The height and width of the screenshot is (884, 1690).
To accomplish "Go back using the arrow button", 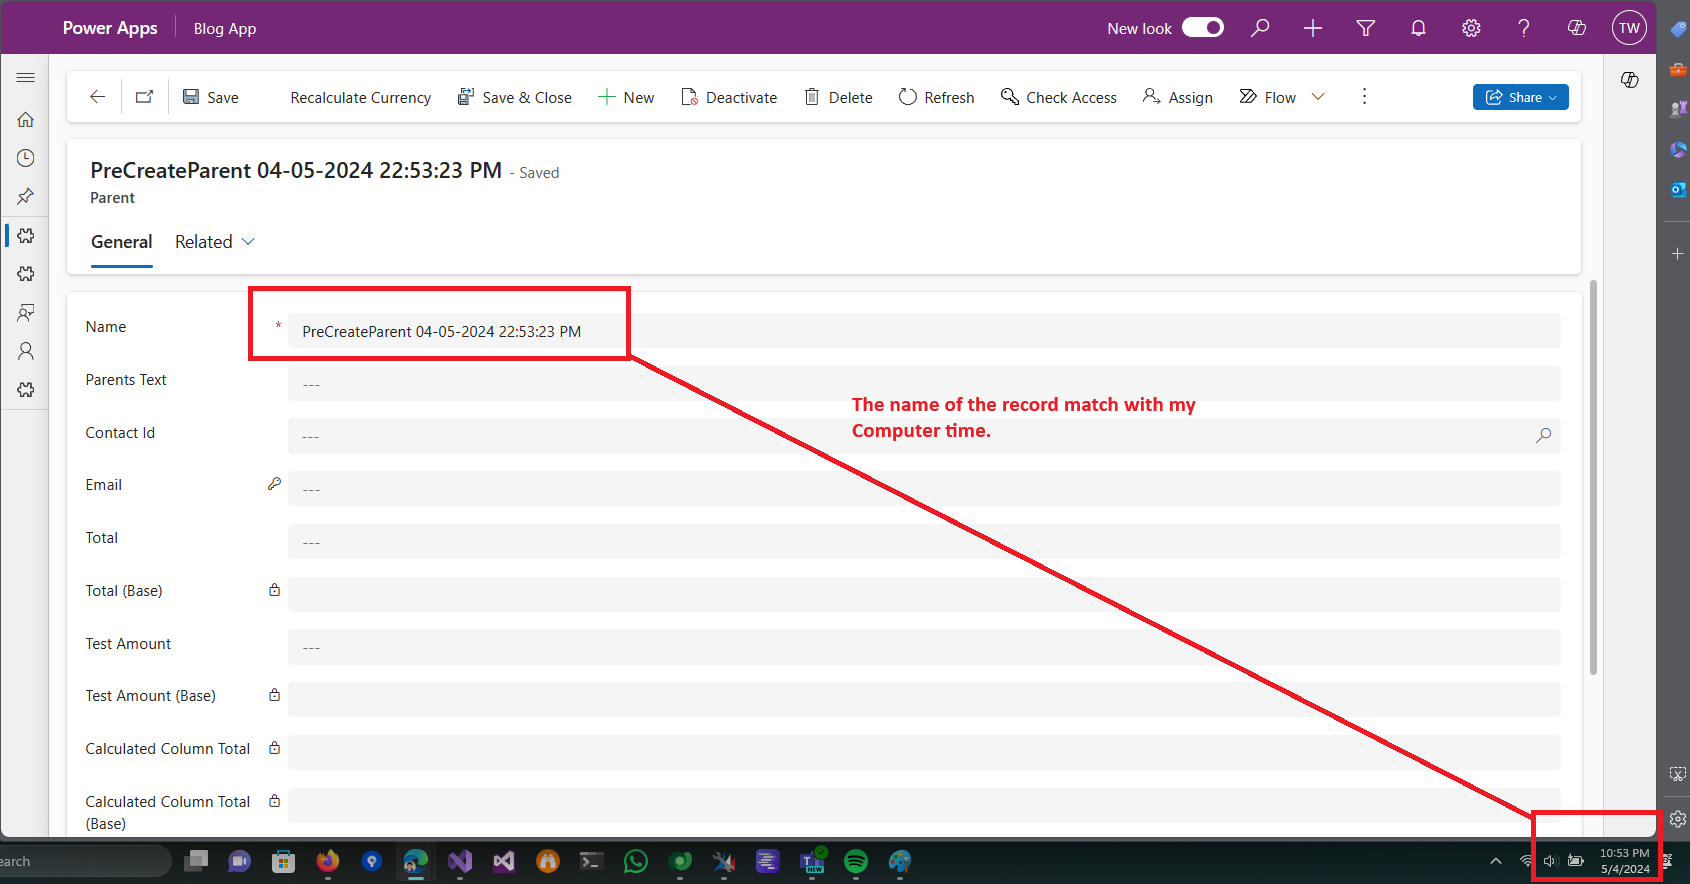I will pyautogui.click(x=97, y=97).
